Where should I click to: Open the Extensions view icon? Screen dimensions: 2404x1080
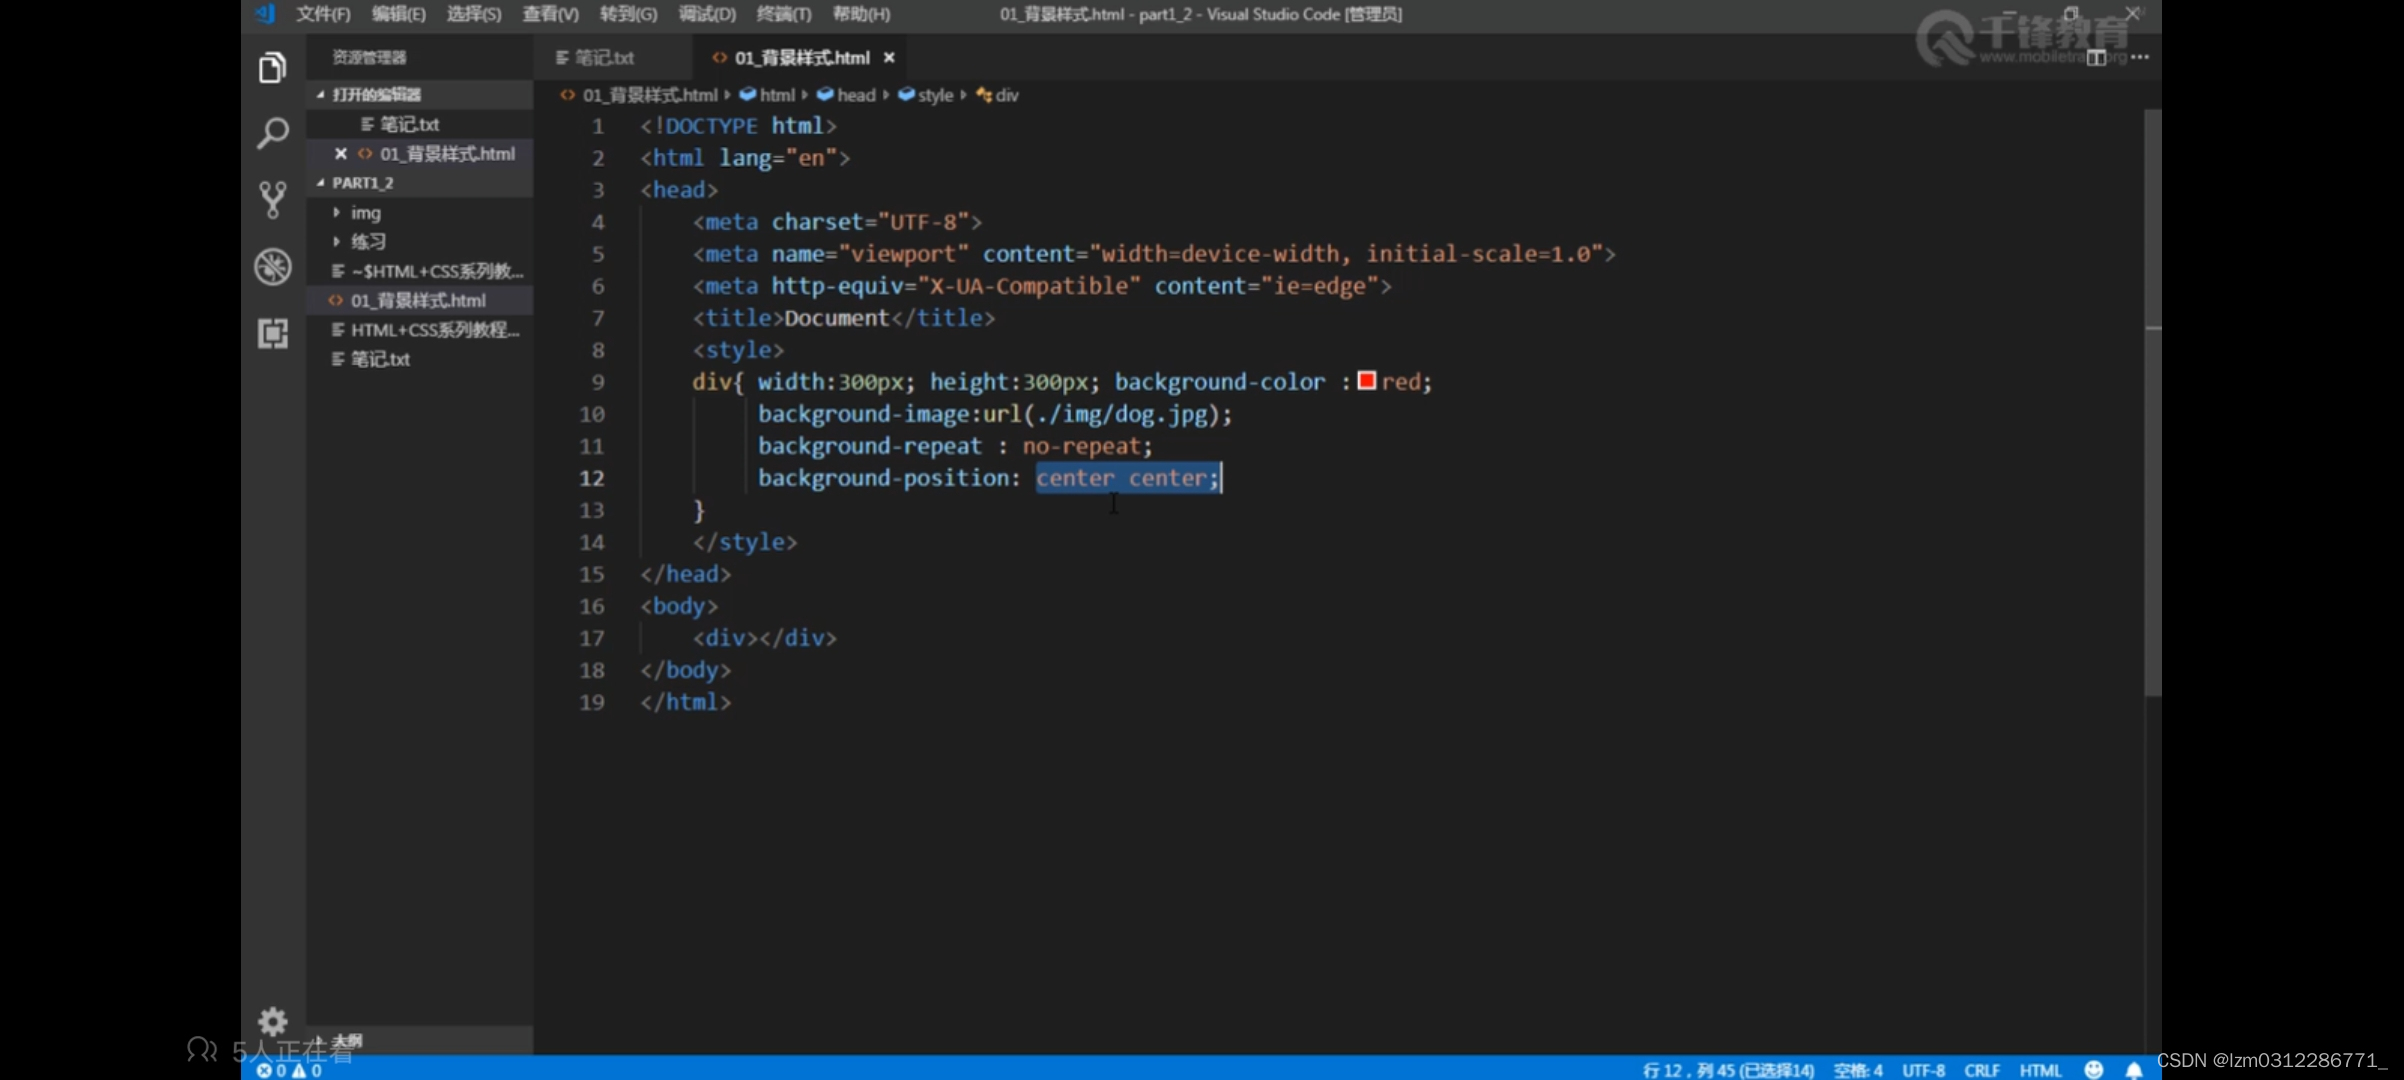click(272, 333)
